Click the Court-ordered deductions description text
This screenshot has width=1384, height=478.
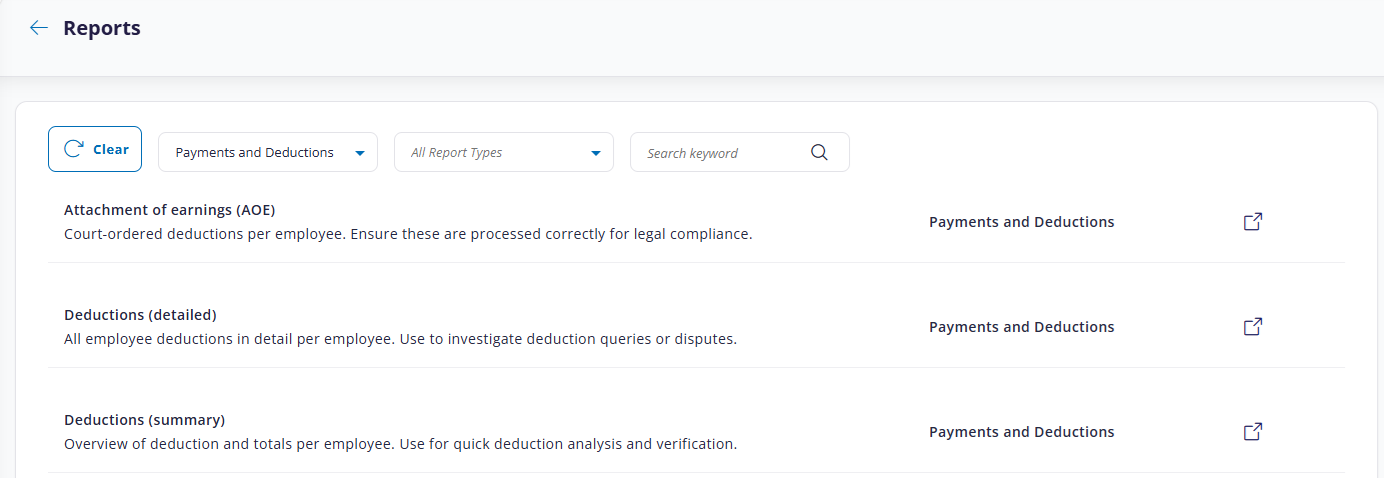(x=407, y=234)
